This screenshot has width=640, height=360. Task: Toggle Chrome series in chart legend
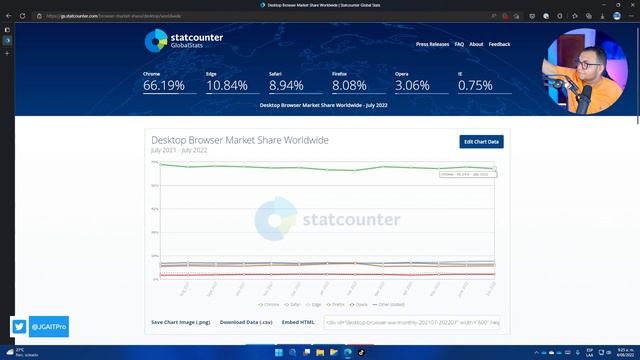click(x=269, y=304)
